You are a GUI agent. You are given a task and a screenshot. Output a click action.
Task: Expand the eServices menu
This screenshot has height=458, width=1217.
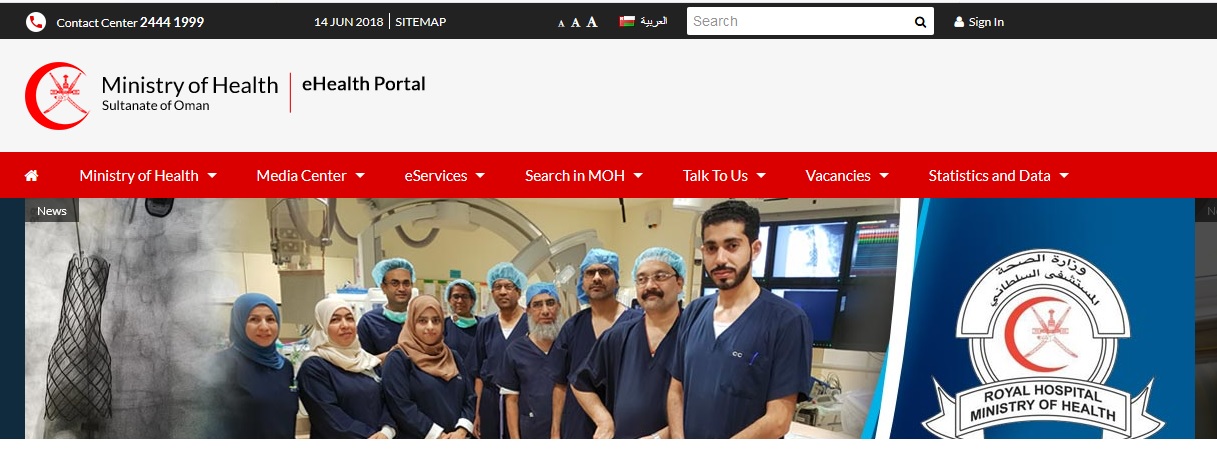click(x=444, y=176)
